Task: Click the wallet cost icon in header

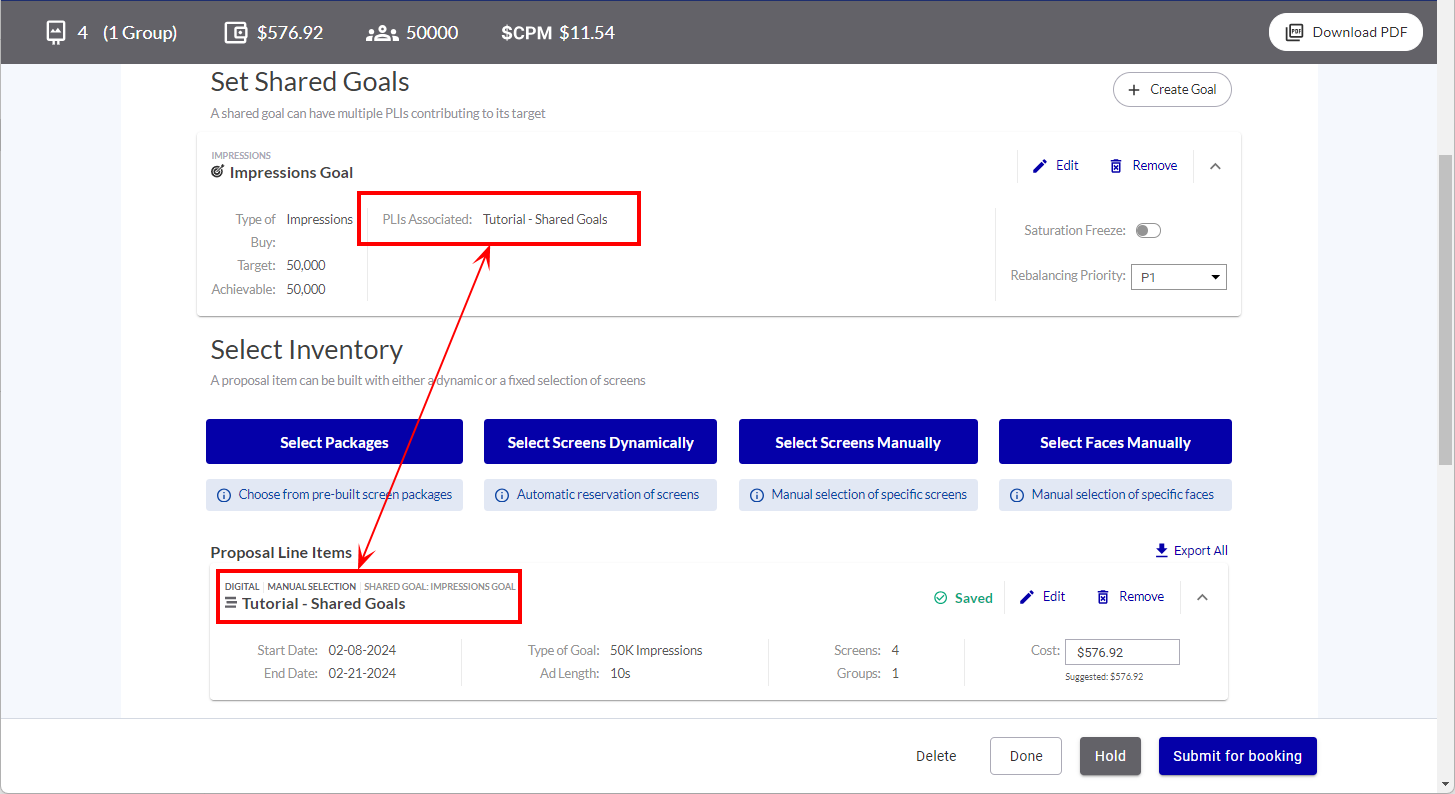Action: [x=236, y=33]
